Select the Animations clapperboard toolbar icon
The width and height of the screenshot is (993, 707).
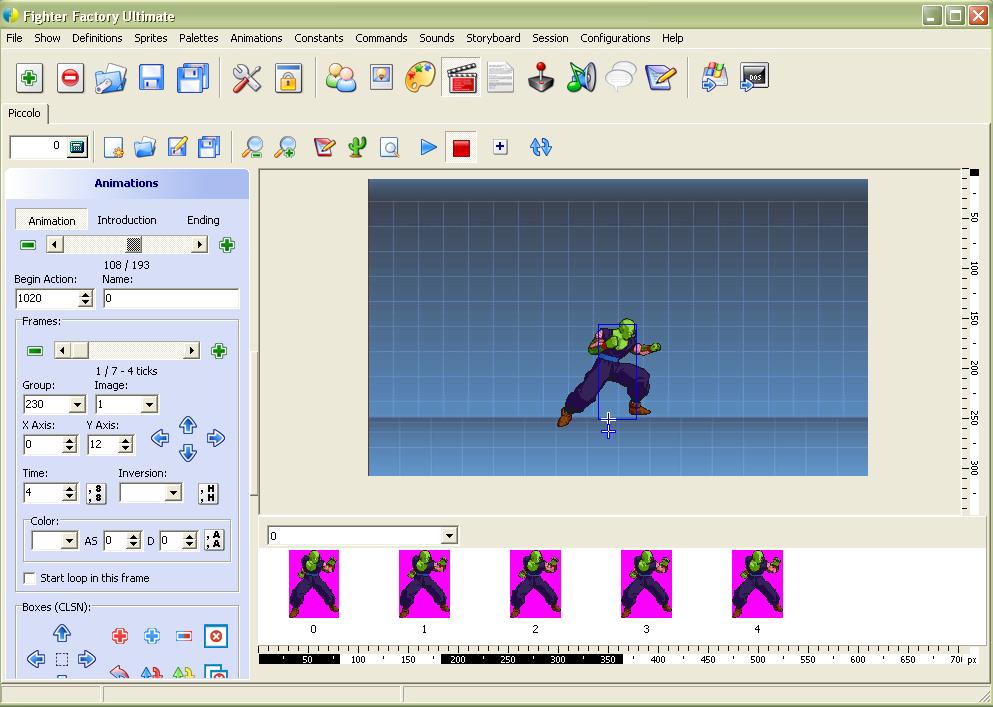(462, 77)
